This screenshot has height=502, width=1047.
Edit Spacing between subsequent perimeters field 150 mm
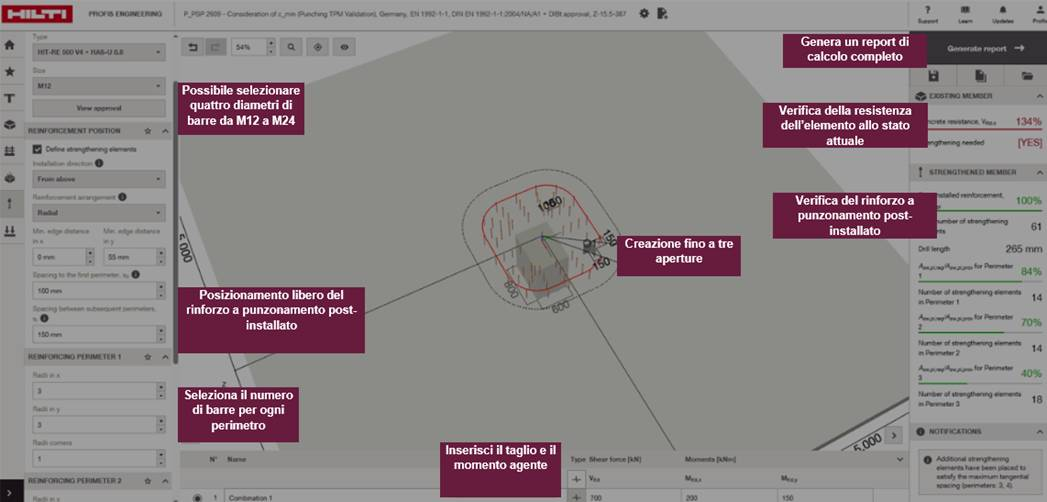94,334
